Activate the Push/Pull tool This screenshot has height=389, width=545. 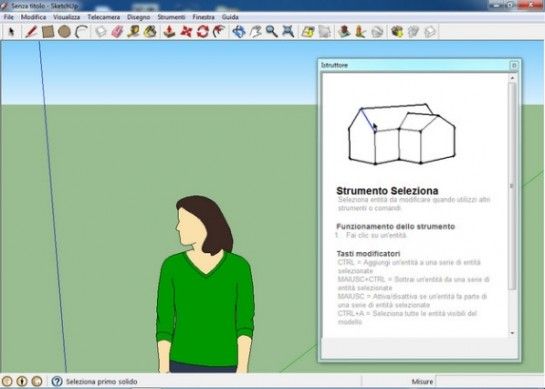(x=169, y=32)
